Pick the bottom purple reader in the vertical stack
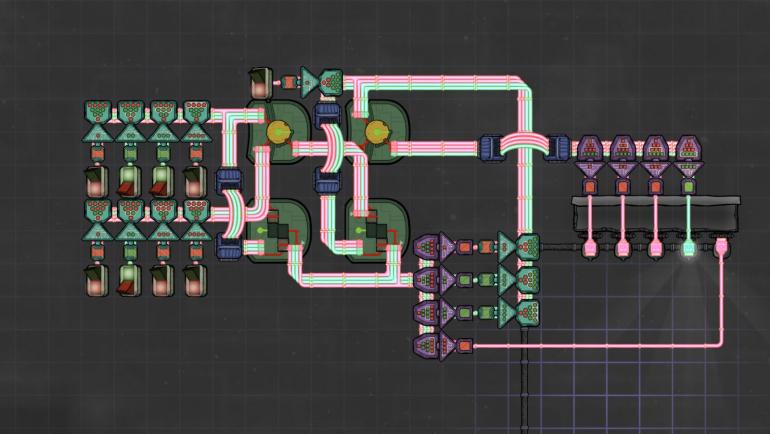 pyautogui.click(x=427, y=346)
